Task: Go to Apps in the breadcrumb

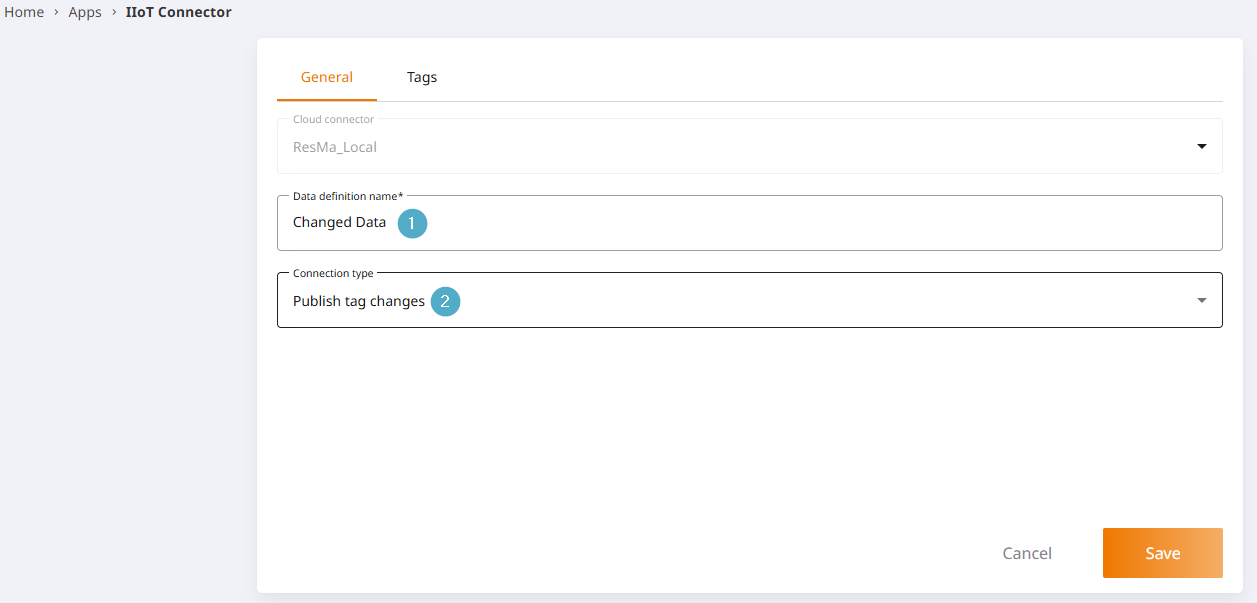Action: tap(85, 12)
